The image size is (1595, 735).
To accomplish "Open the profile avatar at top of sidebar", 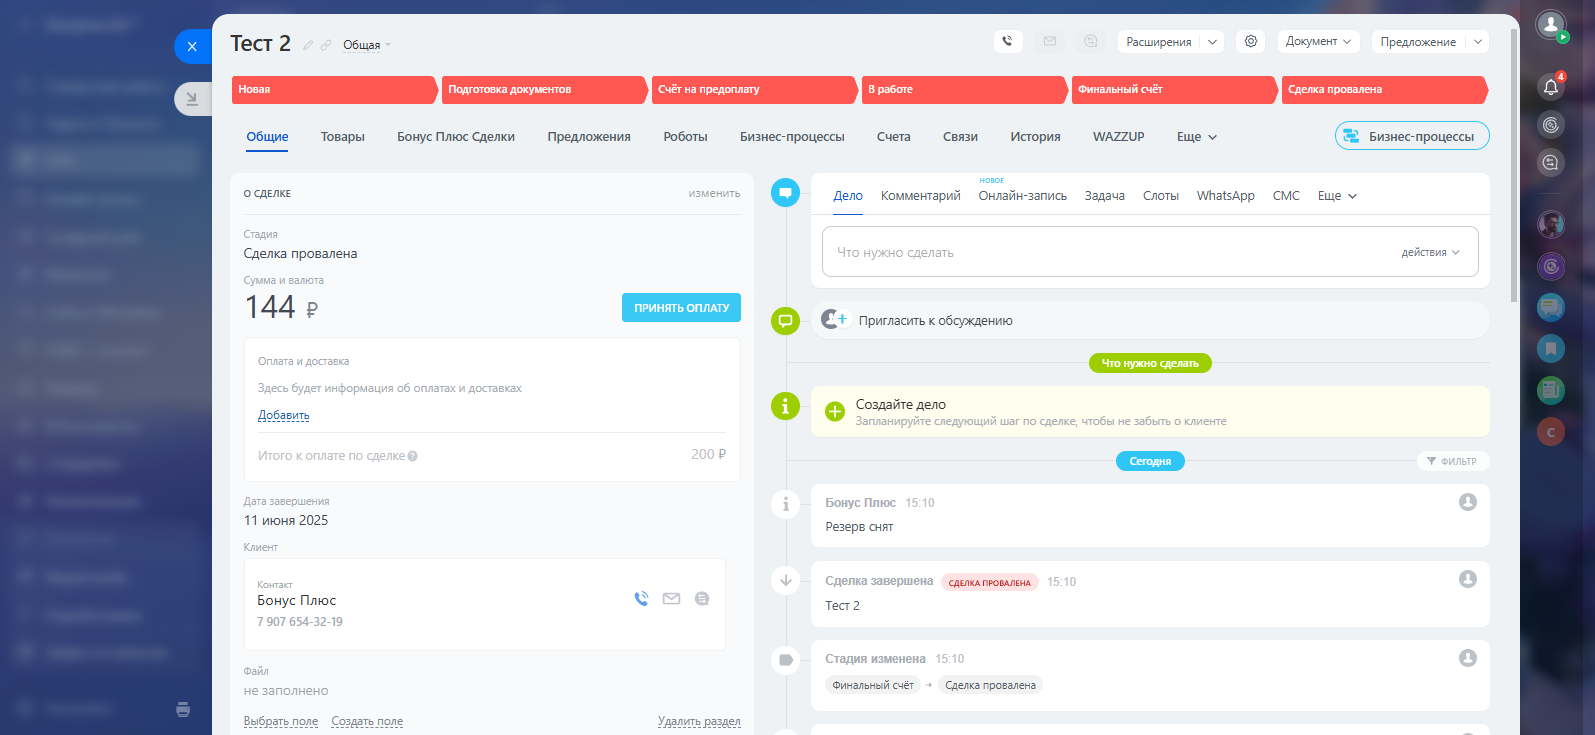I will (x=1551, y=25).
